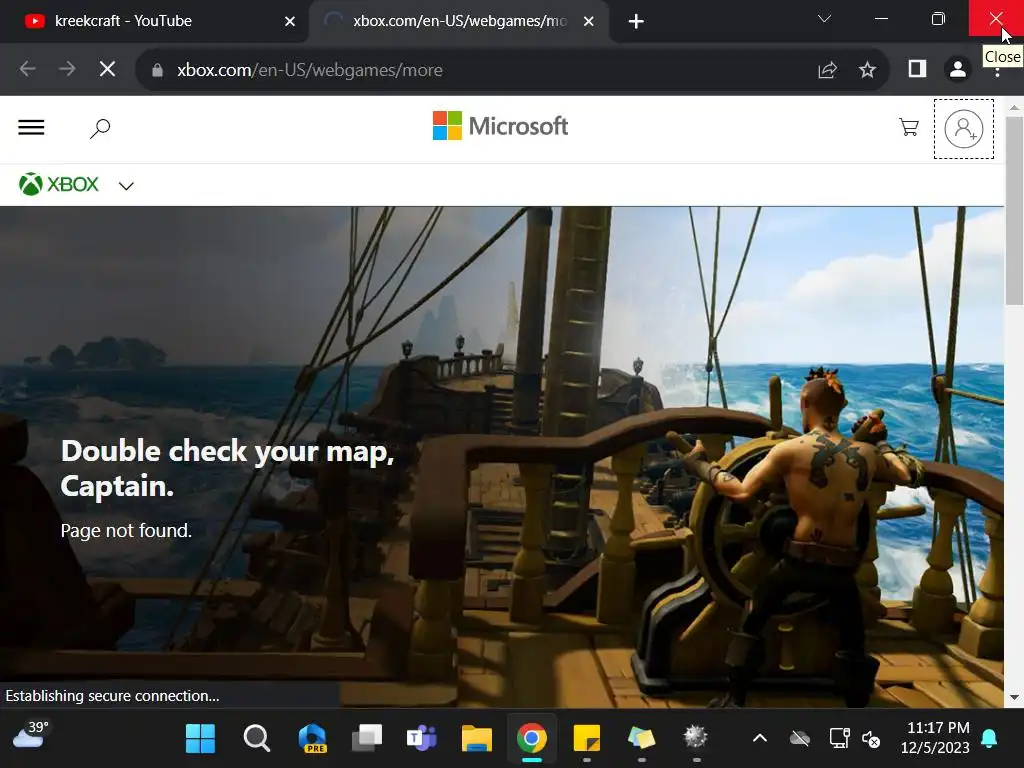Open the hamburger navigation menu
The image size is (1024, 768).
coord(31,127)
